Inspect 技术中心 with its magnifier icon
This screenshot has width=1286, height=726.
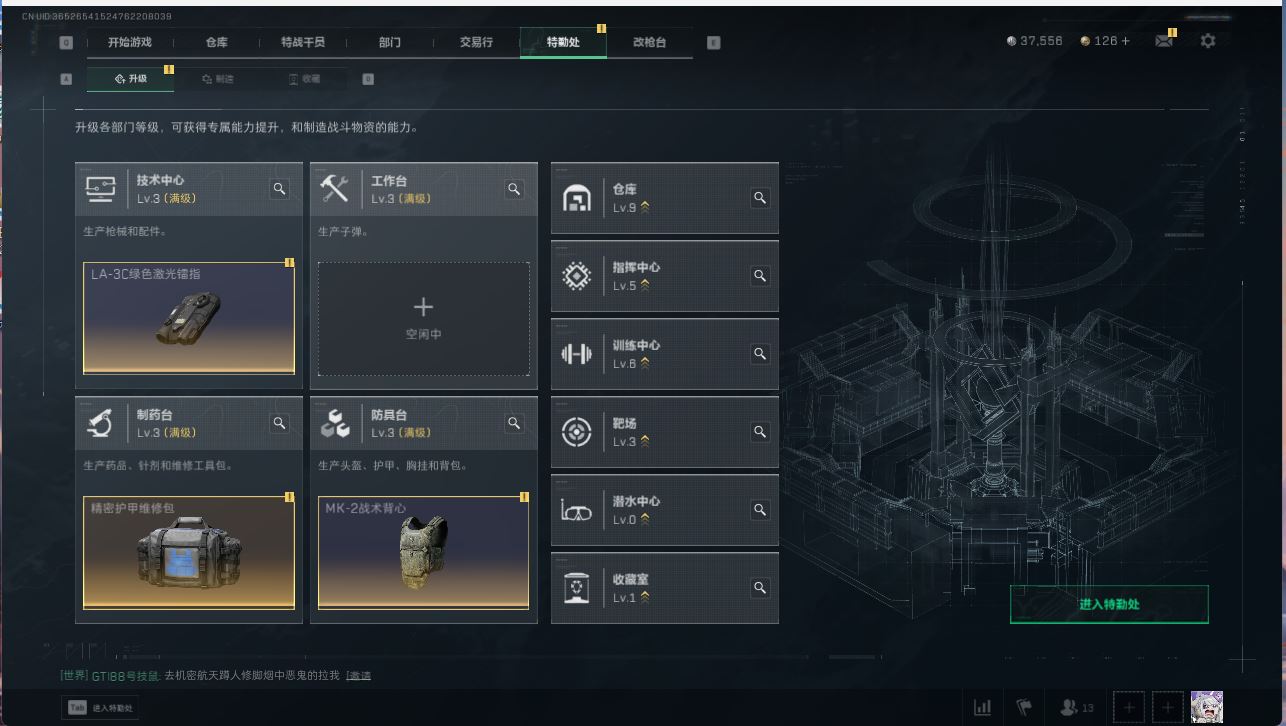tap(279, 189)
